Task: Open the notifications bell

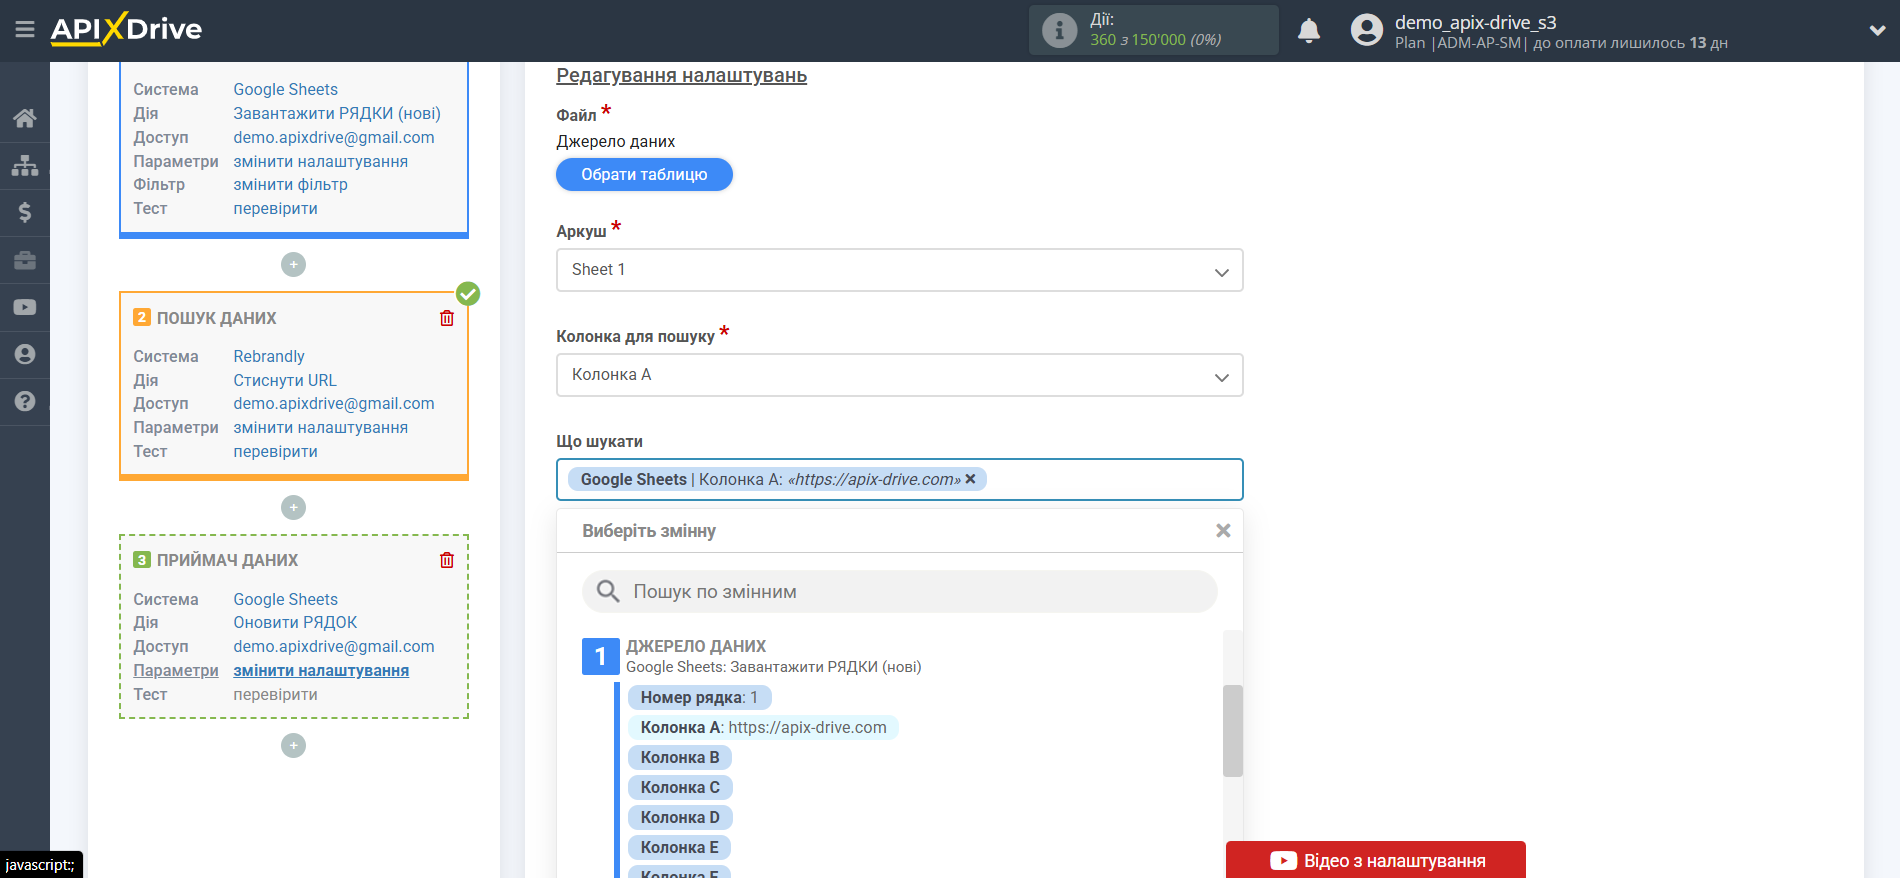Action: (1309, 31)
